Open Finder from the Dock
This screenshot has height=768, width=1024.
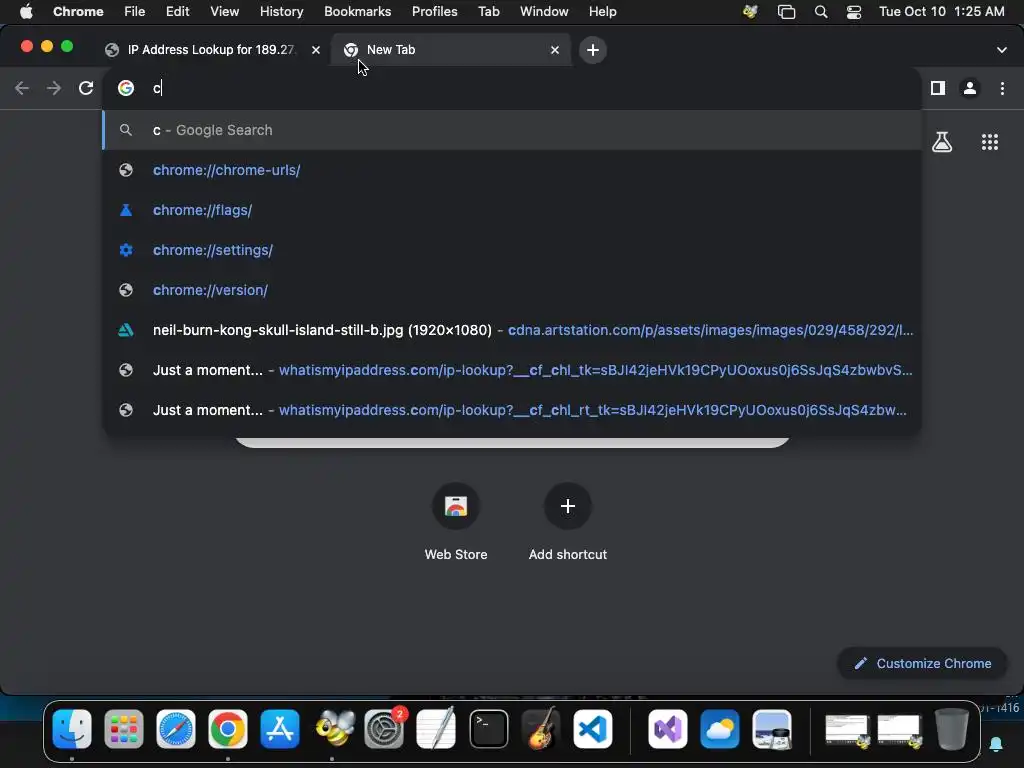click(x=72, y=729)
